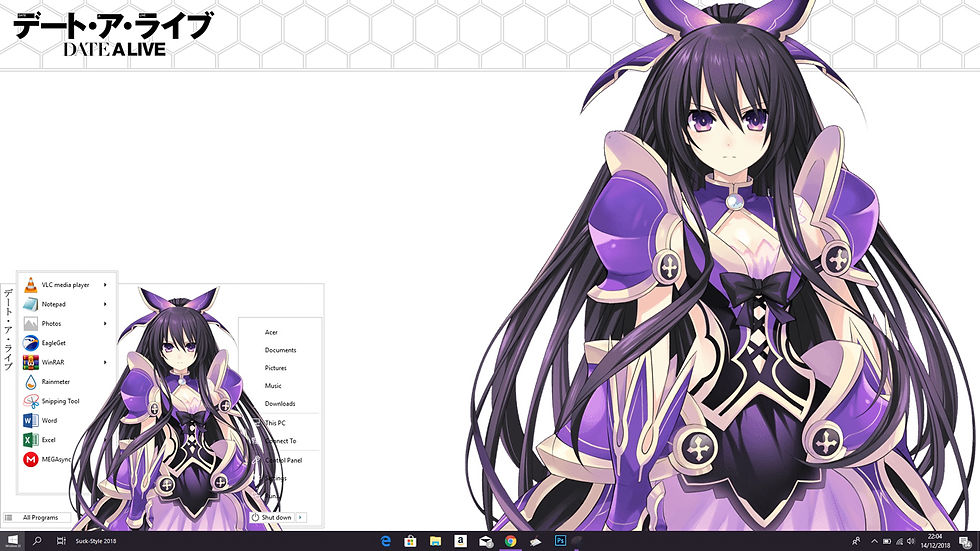Open the Photoshop taskbar icon
Viewport: 980px width, 551px height.
560,541
